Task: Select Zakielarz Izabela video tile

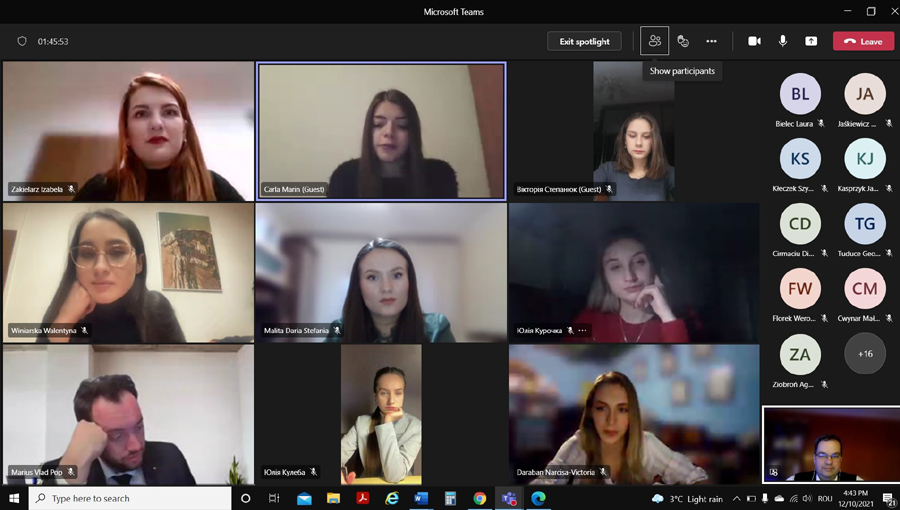Action: (x=129, y=131)
